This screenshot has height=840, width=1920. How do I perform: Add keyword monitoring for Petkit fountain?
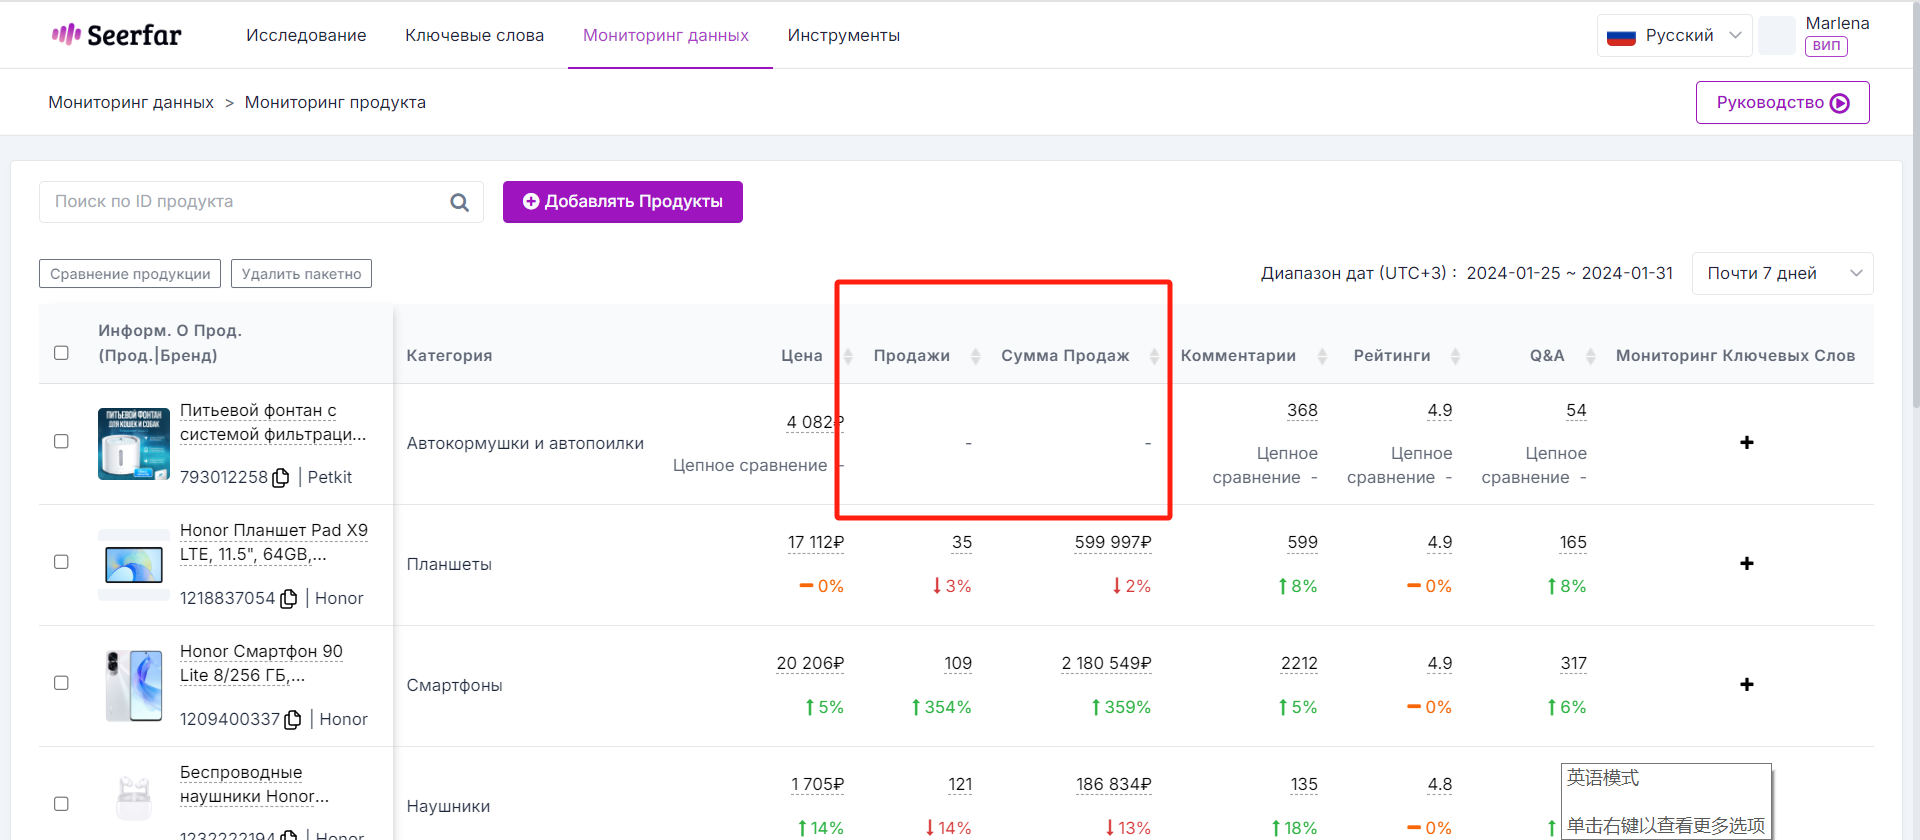pos(1746,443)
